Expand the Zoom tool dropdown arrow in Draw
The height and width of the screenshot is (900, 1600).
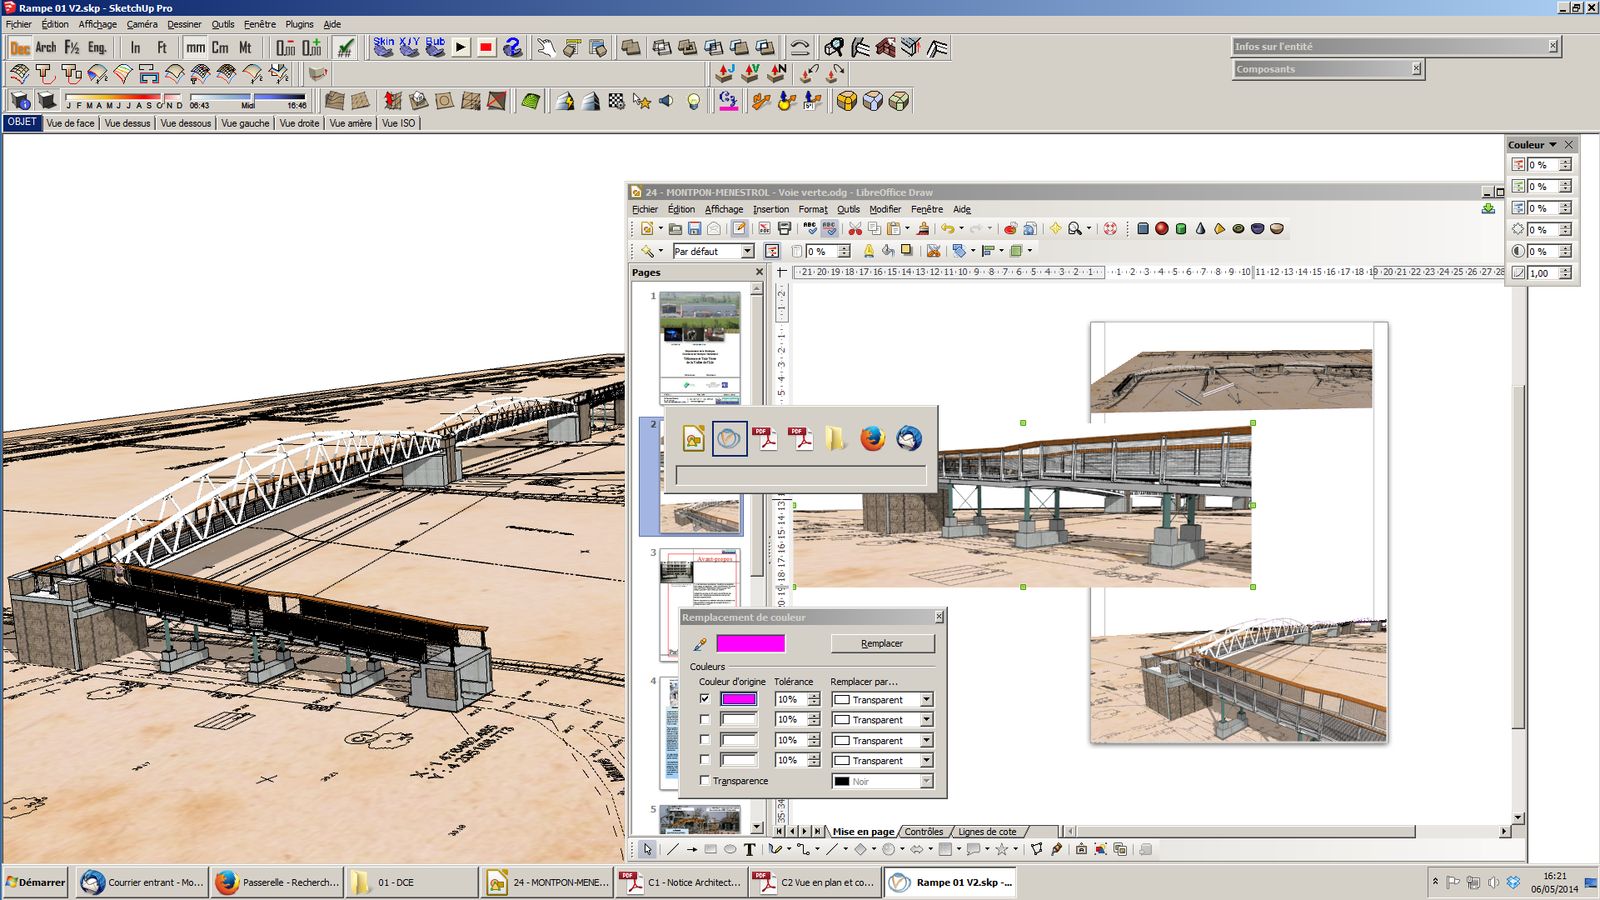1089,229
